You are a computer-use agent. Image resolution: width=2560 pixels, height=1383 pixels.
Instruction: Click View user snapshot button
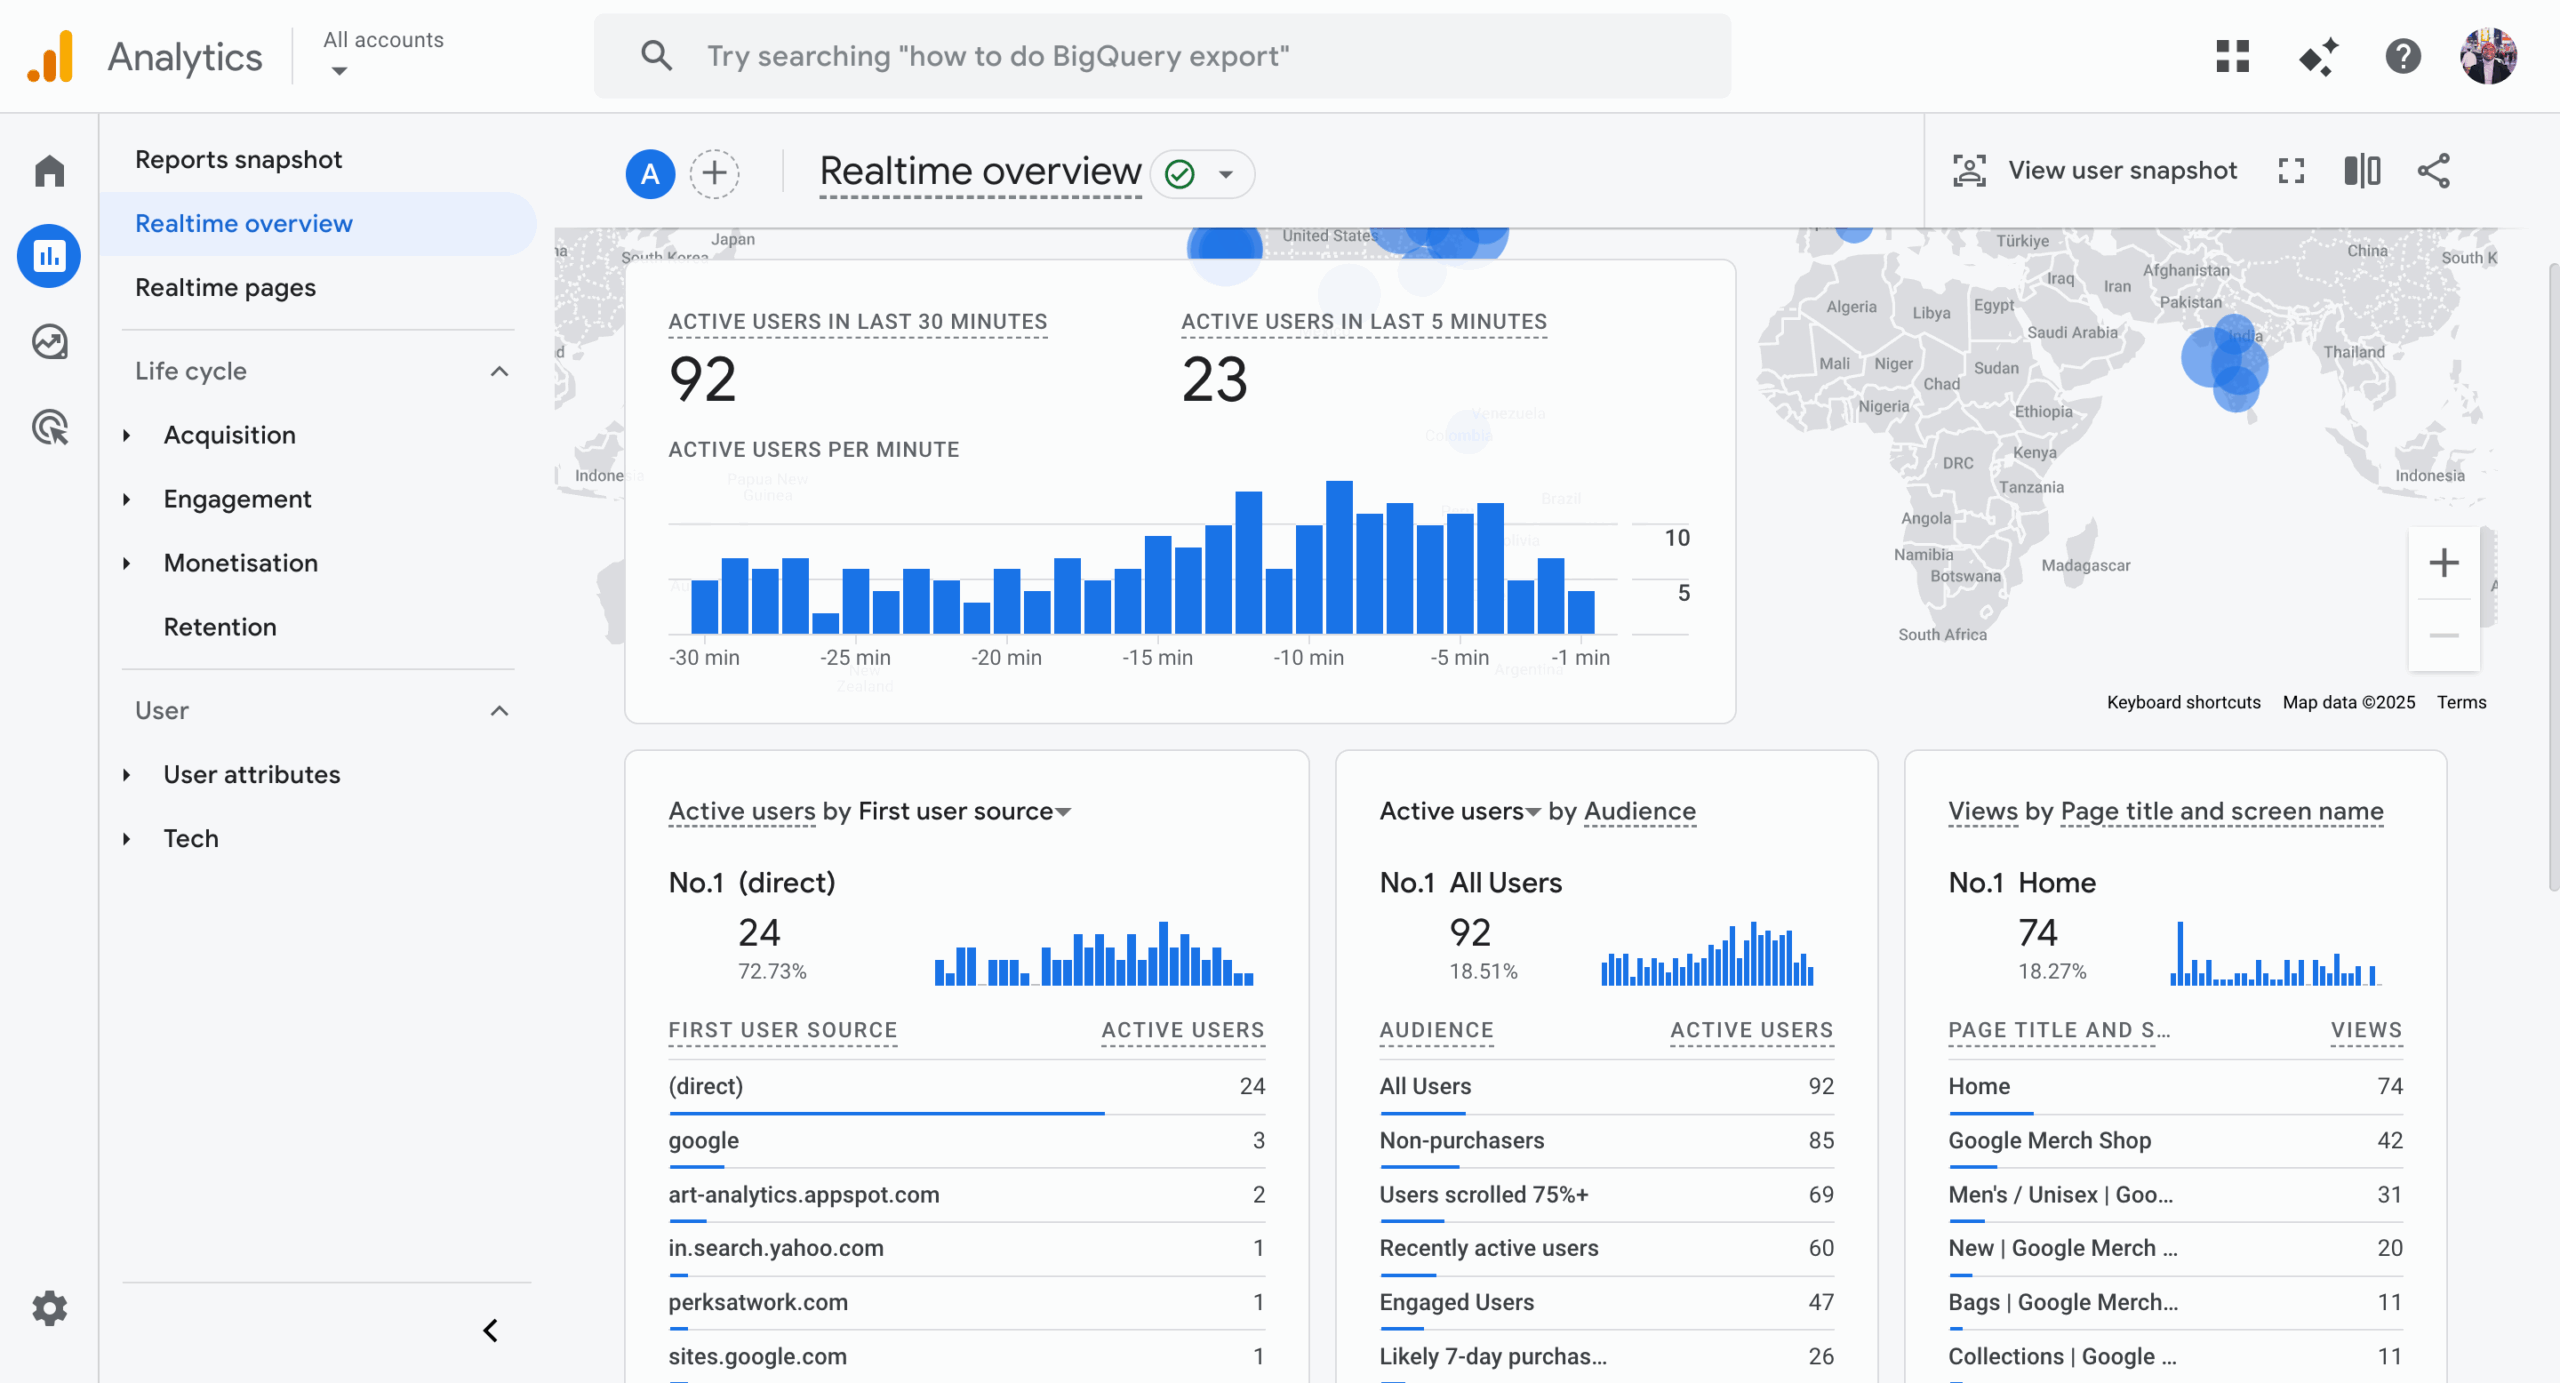point(2094,171)
